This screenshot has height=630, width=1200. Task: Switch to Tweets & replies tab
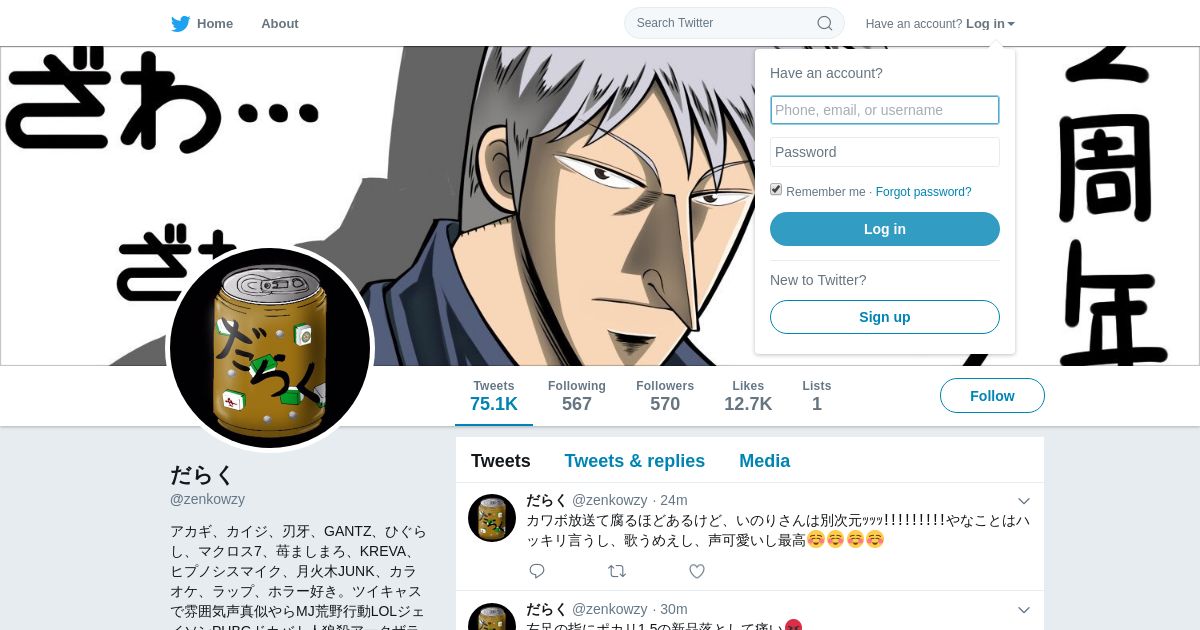(634, 461)
